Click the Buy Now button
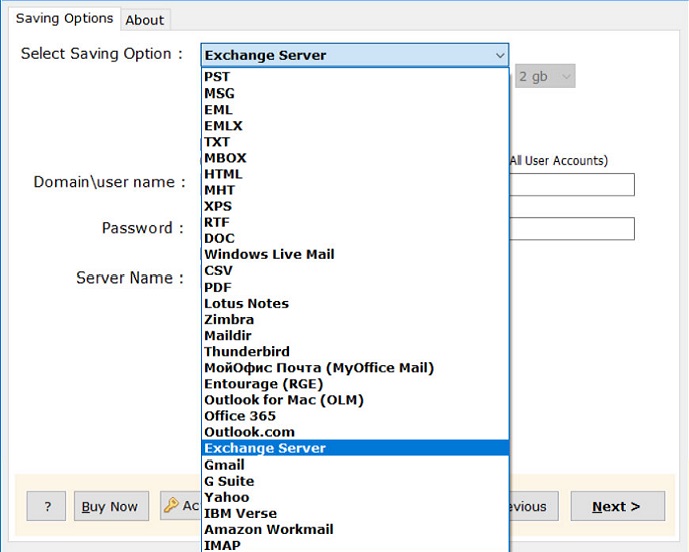The height and width of the screenshot is (552, 689). [111, 506]
